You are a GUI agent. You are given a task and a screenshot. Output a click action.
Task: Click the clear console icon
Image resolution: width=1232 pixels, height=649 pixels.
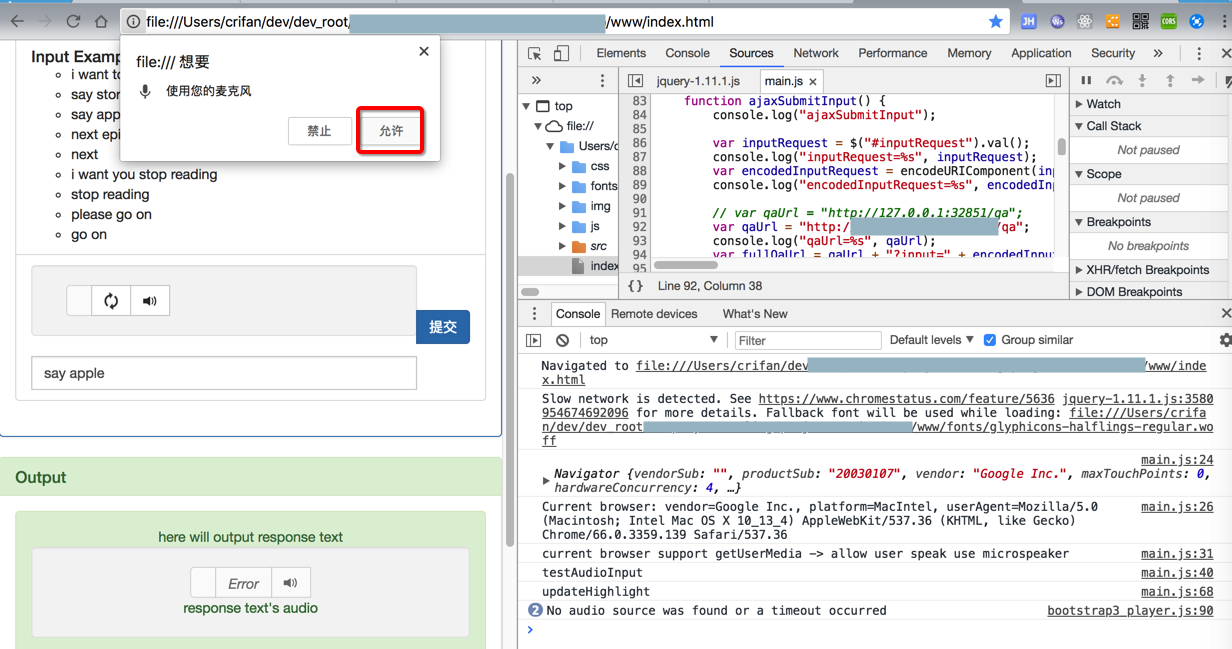click(563, 341)
